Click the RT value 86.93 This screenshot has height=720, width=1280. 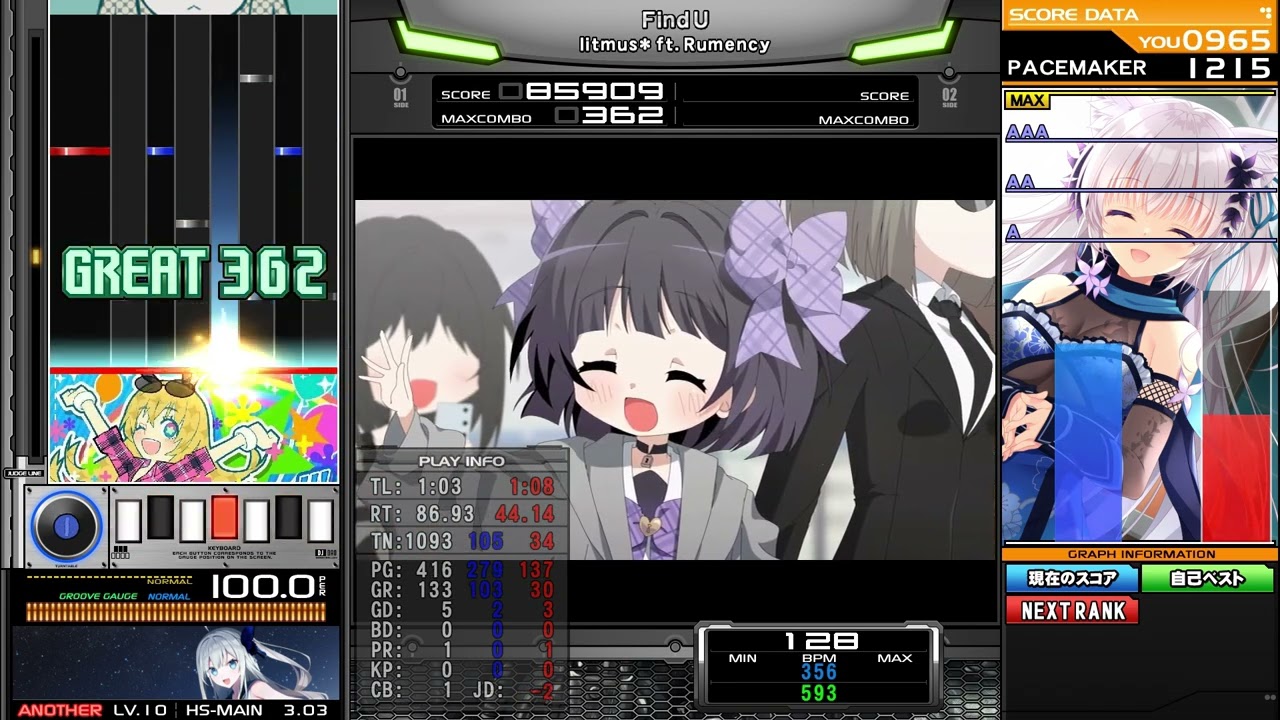pyautogui.click(x=445, y=515)
